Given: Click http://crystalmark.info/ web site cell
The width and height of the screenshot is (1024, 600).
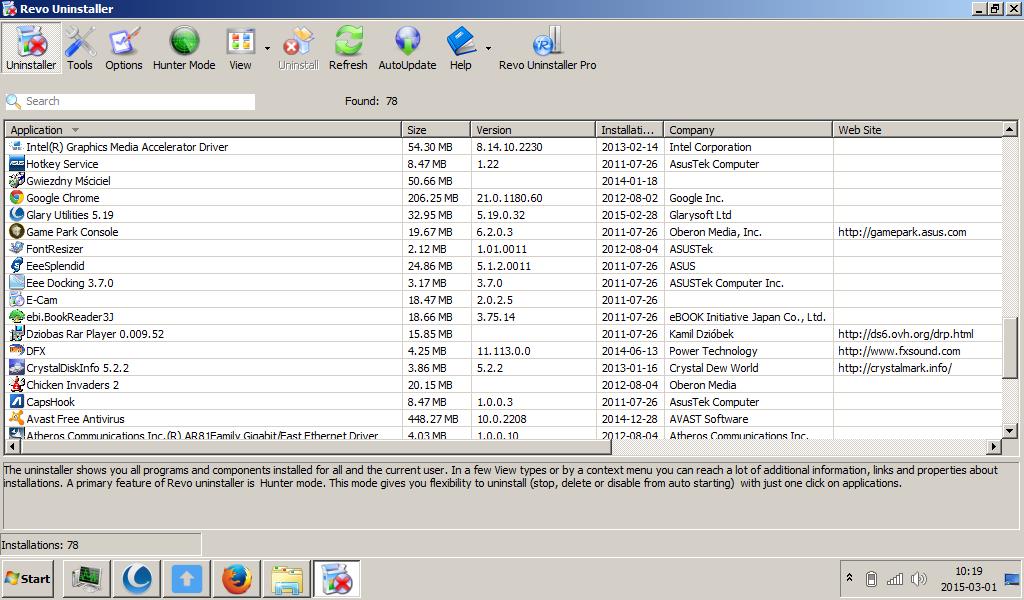Looking at the screenshot, I should (x=895, y=368).
